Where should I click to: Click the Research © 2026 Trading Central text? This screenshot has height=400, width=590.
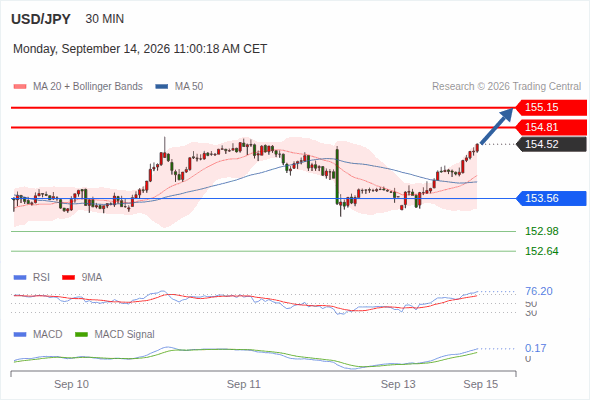coord(506,87)
